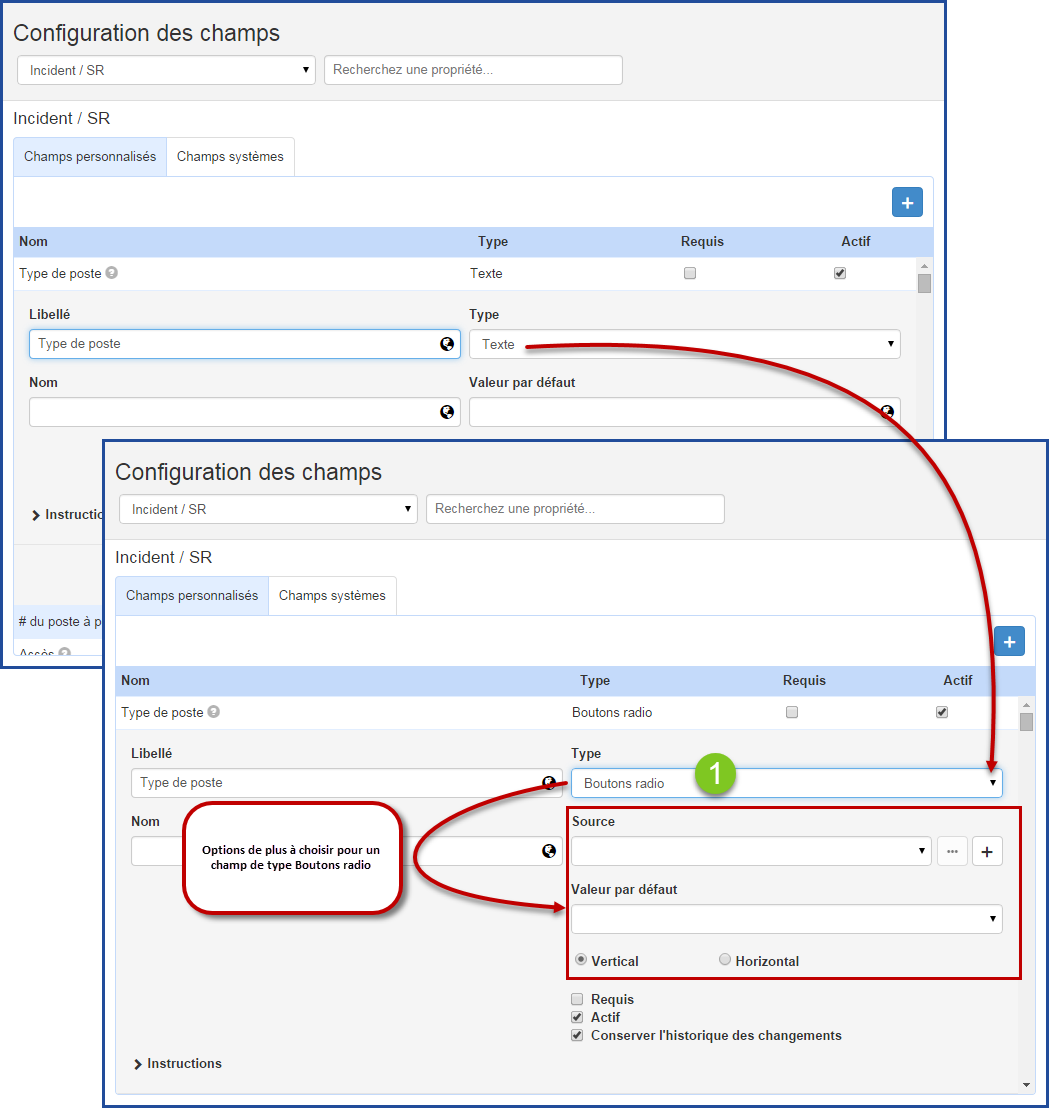Image resolution: width=1049 pixels, height=1108 pixels.
Task: Click the globe icon in the Libellé field beside Boutons radio
Action: pyautogui.click(x=549, y=783)
